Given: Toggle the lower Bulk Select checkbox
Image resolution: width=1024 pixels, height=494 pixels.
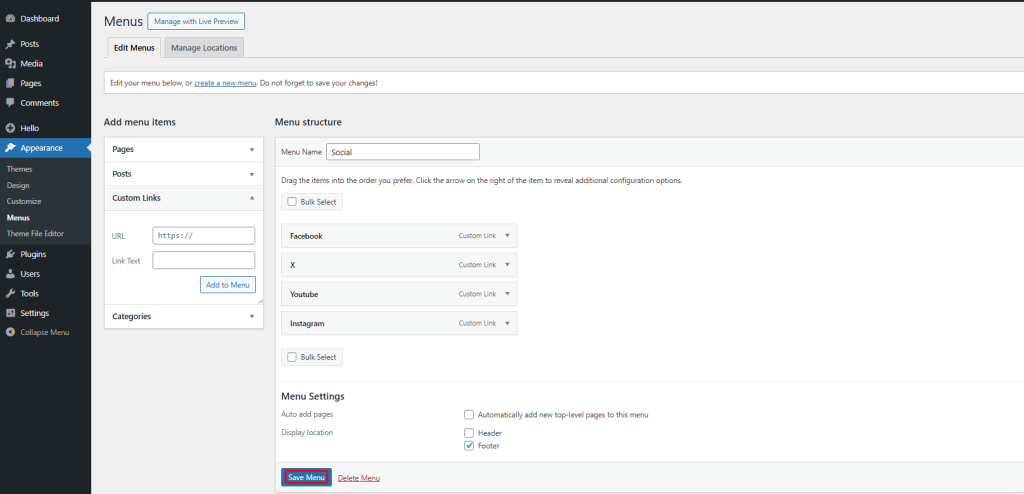Looking at the screenshot, I should pyautogui.click(x=292, y=357).
